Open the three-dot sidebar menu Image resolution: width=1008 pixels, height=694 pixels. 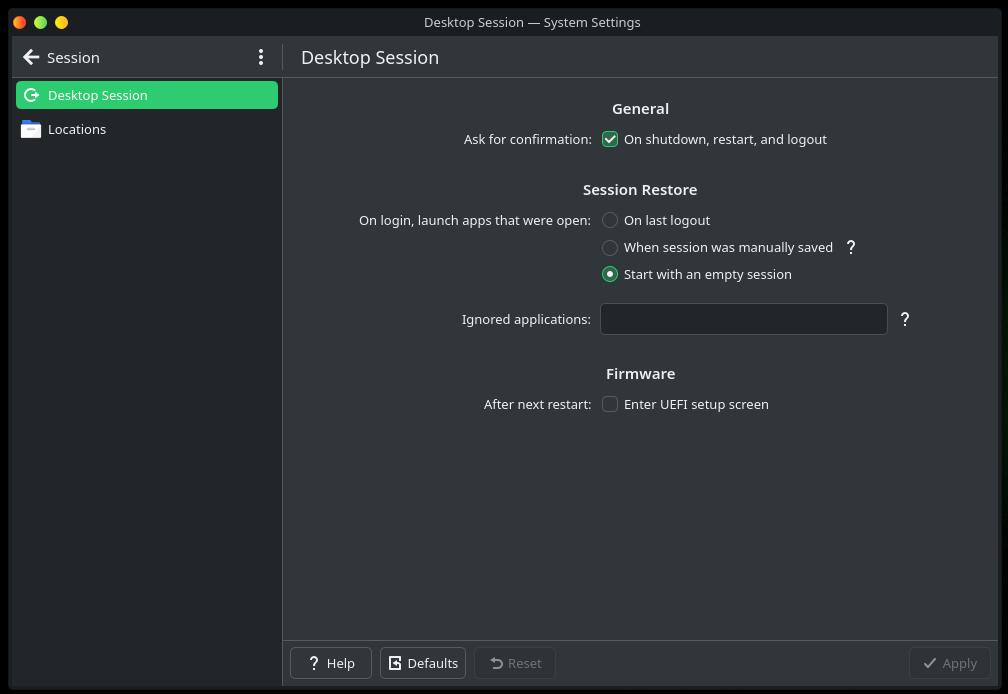(x=261, y=58)
